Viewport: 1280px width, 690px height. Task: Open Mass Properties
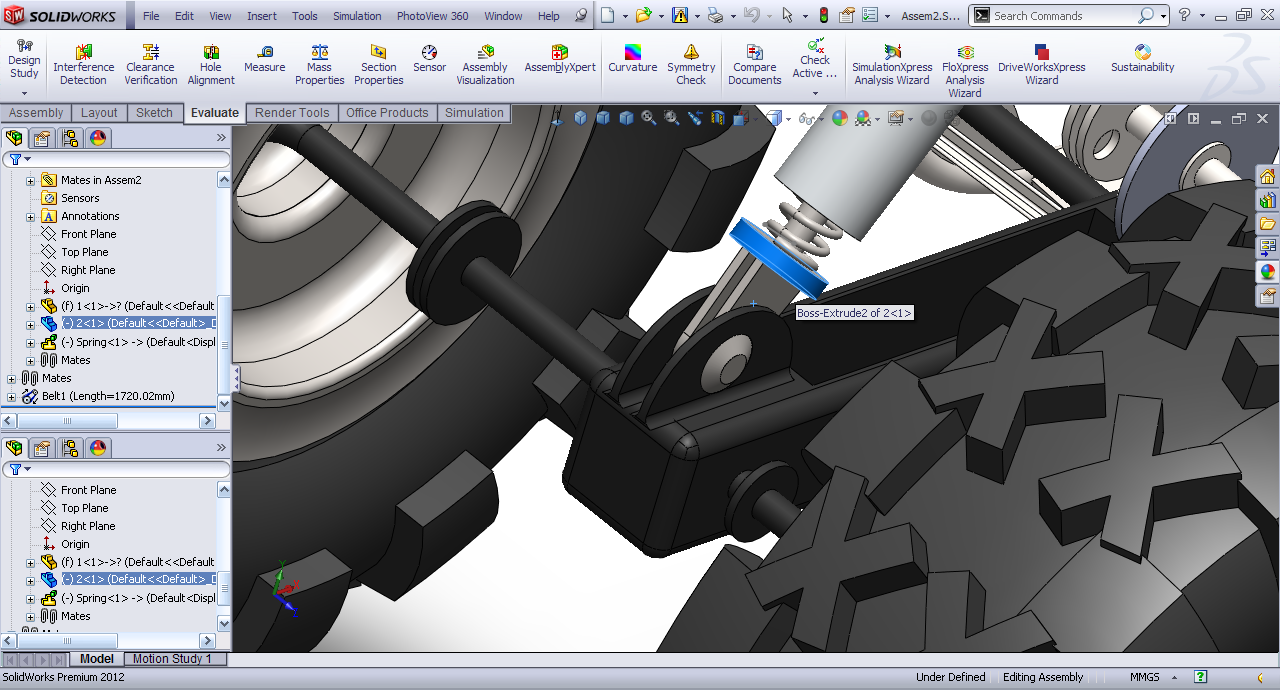coord(319,65)
